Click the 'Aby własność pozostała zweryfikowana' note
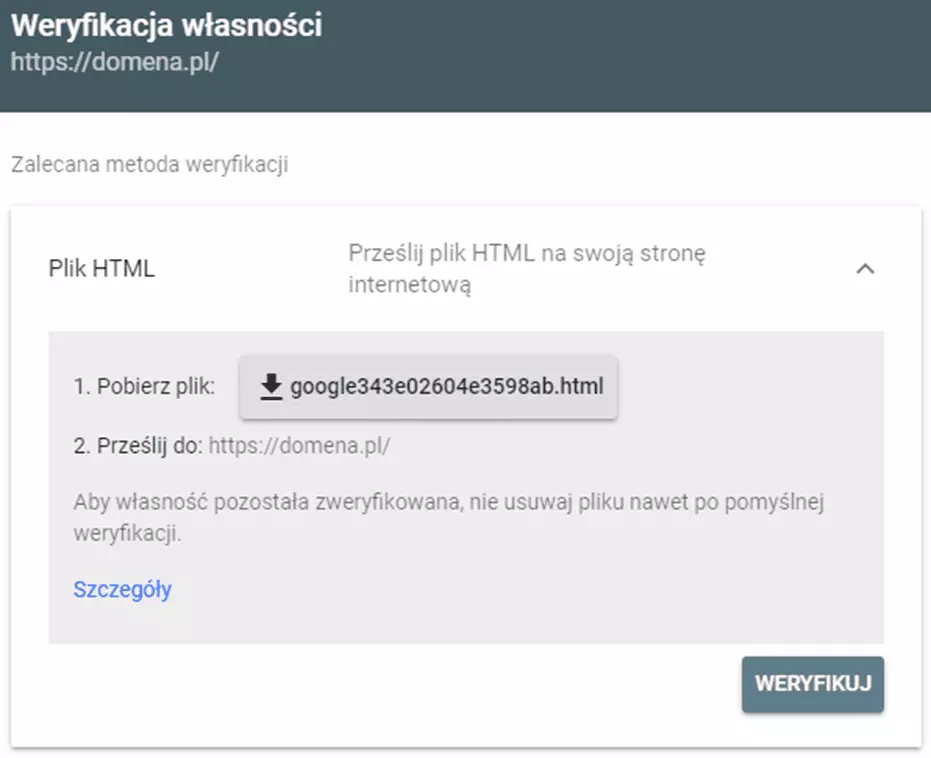The height and width of the screenshot is (758, 931). point(449,518)
